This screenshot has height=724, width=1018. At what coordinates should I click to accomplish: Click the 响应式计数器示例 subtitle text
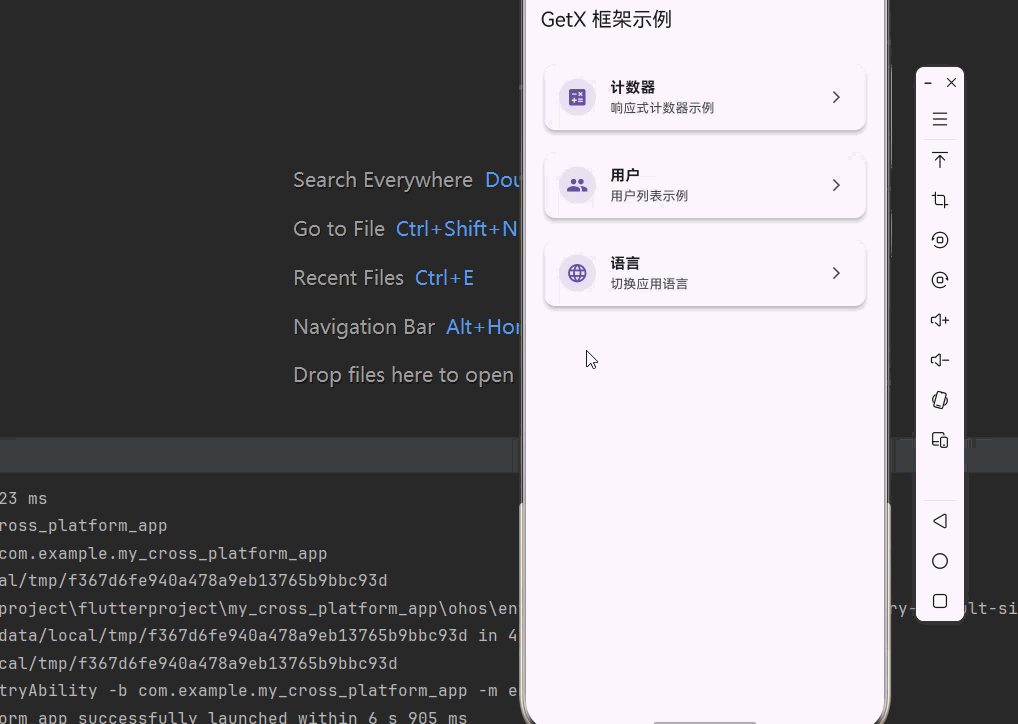coord(662,108)
